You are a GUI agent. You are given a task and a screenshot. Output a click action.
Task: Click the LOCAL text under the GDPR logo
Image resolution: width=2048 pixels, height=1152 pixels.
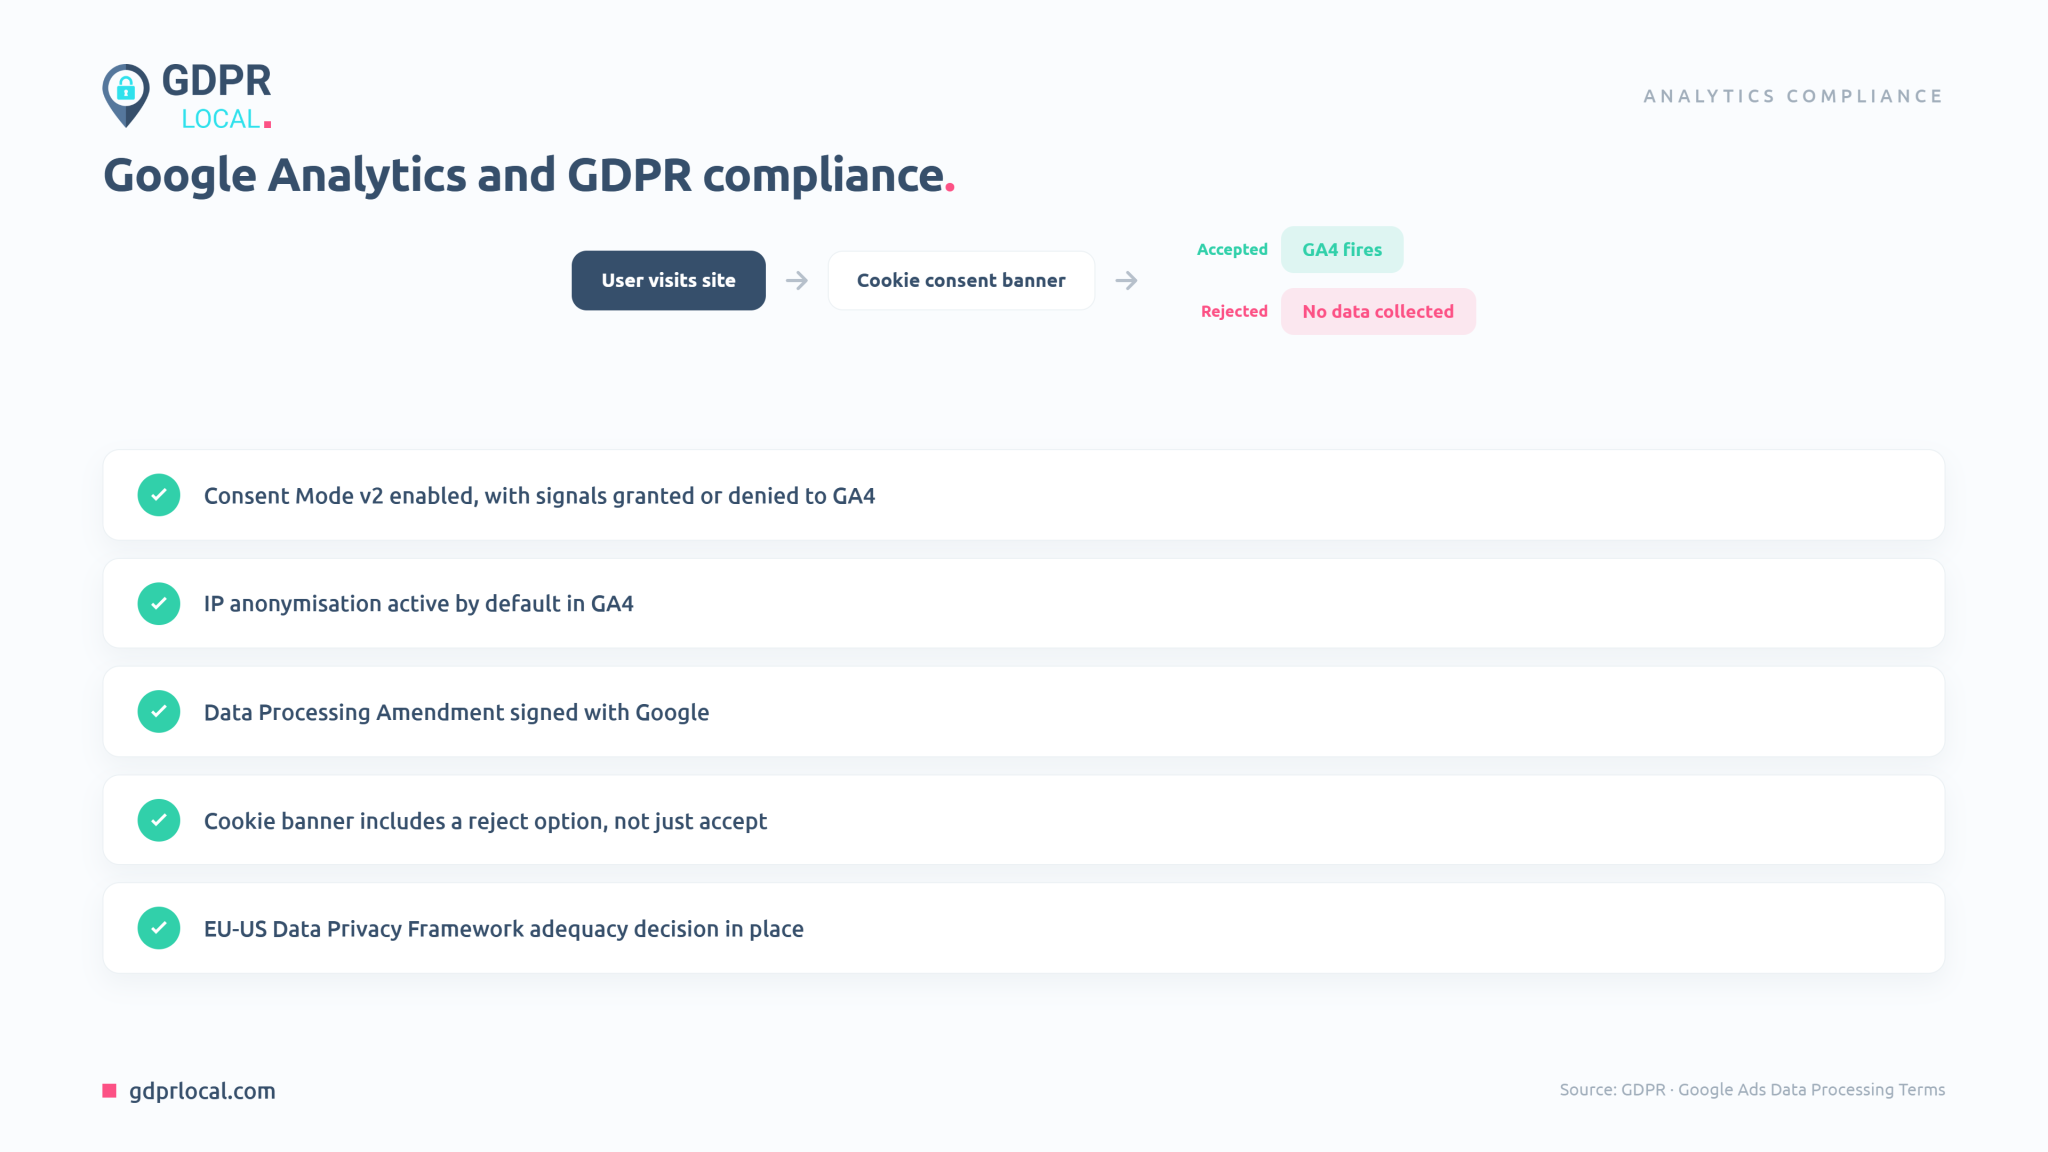(x=221, y=119)
